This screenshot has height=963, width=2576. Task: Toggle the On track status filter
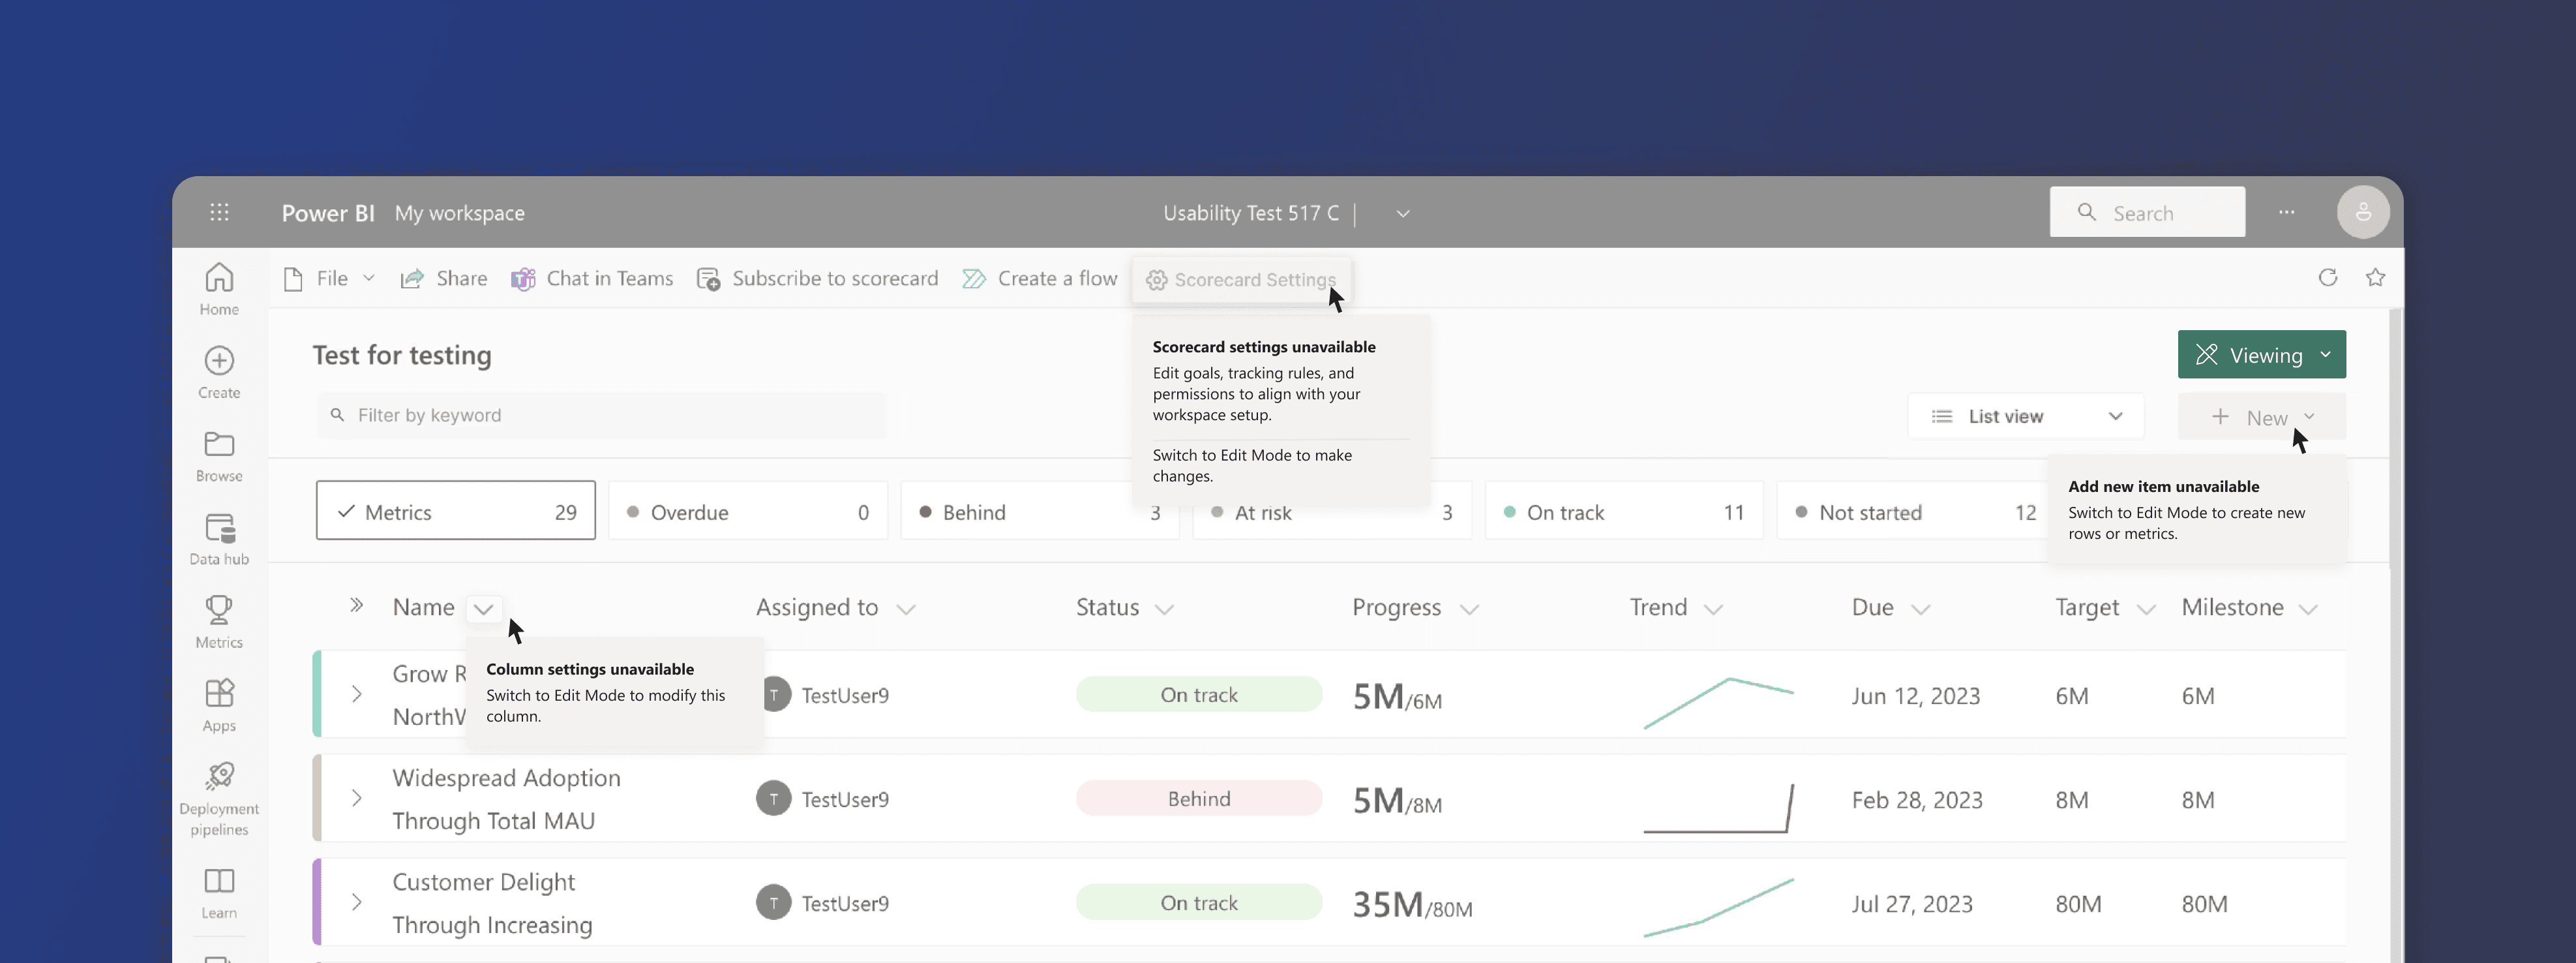tap(1623, 512)
